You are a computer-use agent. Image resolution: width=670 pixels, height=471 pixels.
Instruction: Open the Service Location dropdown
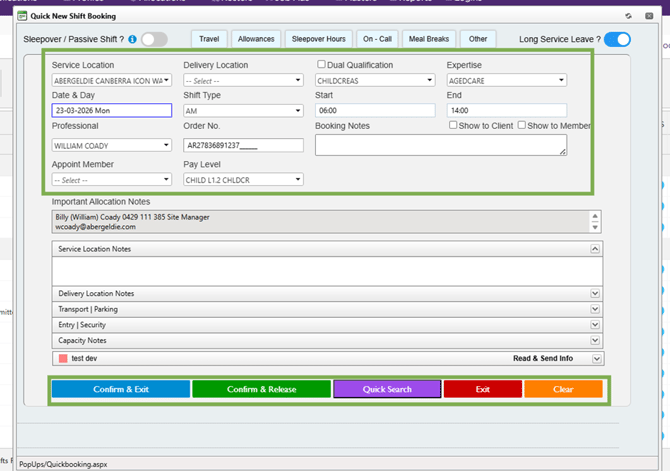(x=110, y=80)
